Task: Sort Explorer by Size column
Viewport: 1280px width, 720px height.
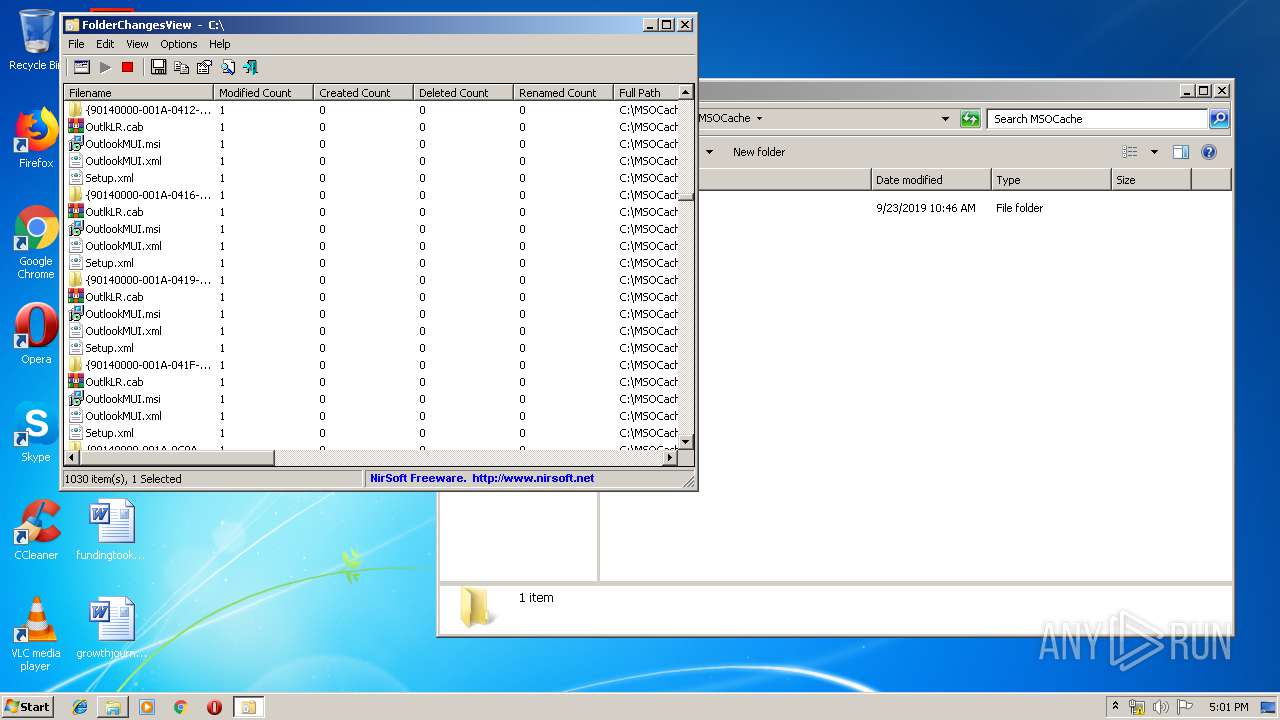Action: [1151, 180]
